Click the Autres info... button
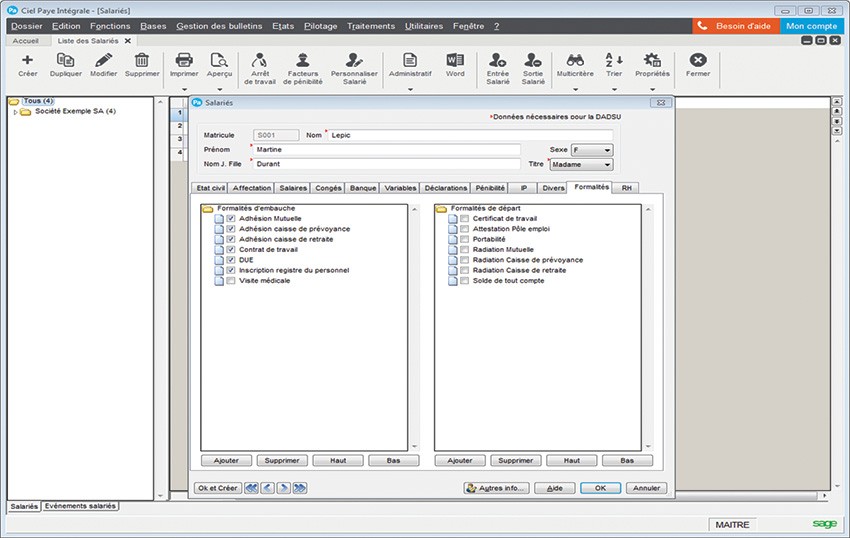The image size is (850, 538). pos(497,488)
